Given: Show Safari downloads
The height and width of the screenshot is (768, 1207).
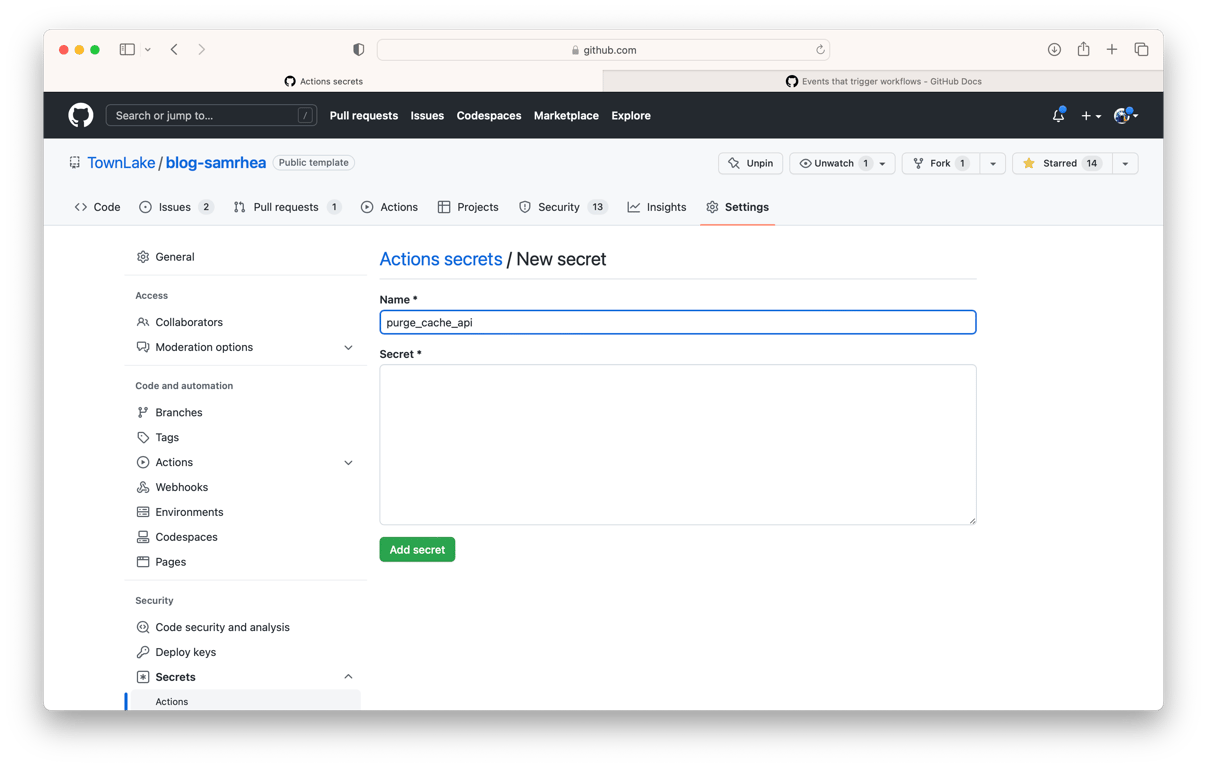Looking at the screenshot, I should coord(1054,49).
